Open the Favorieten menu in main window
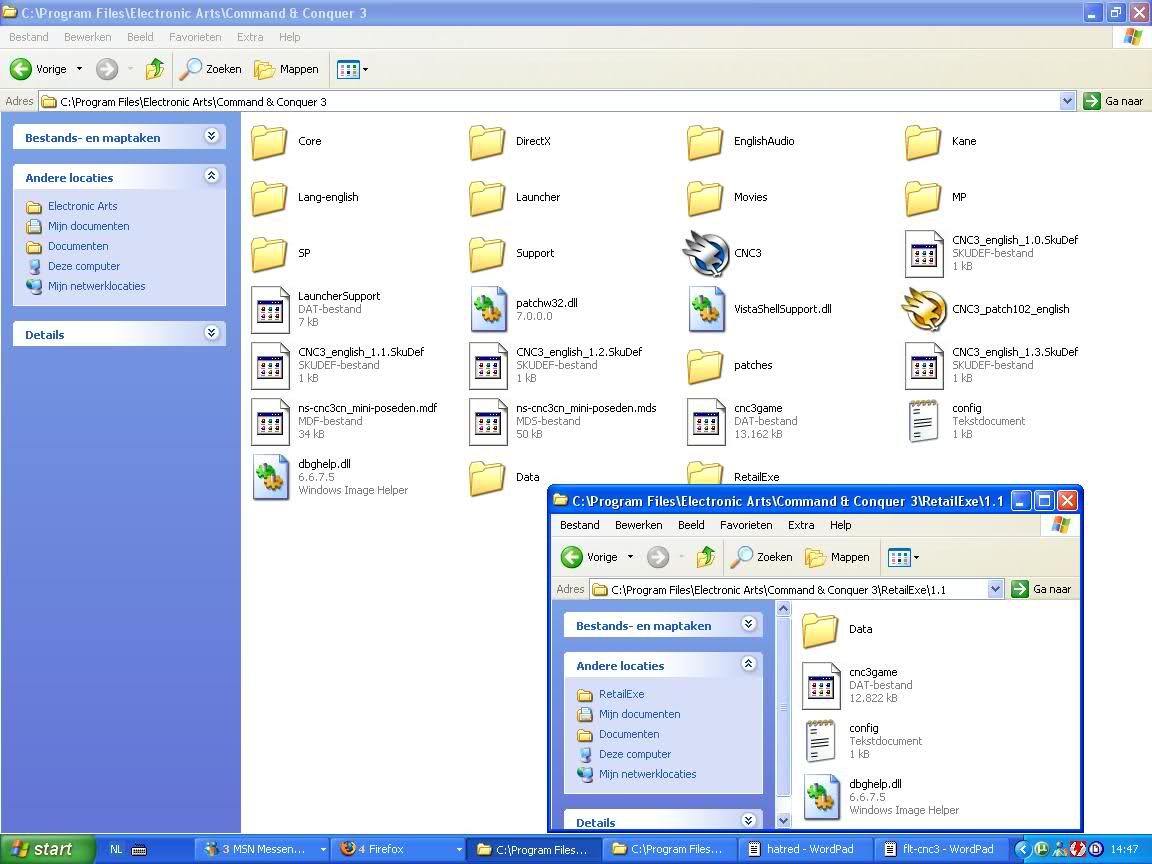 [195, 37]
